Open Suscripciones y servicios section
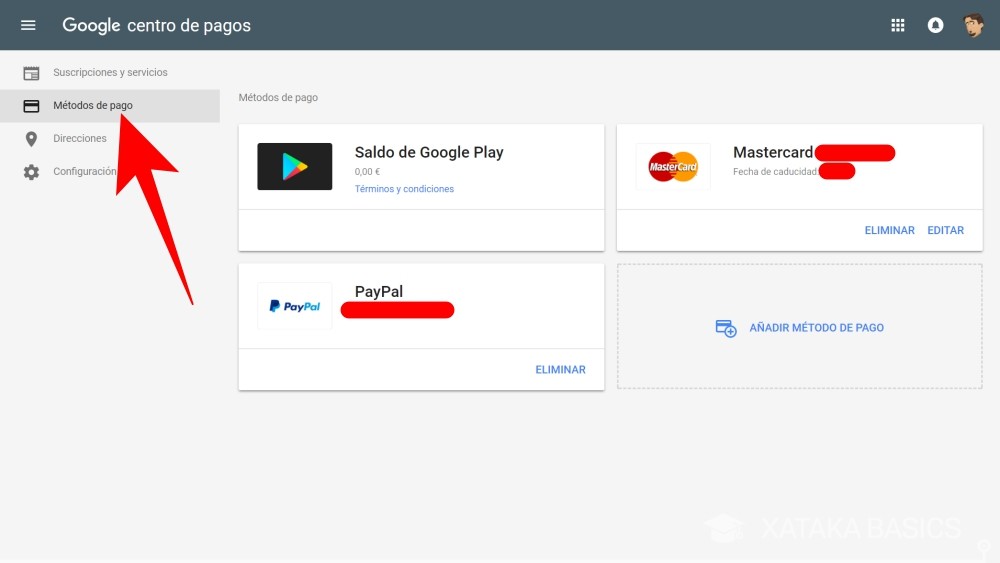Screen dimensions: 1000x563 110,73
